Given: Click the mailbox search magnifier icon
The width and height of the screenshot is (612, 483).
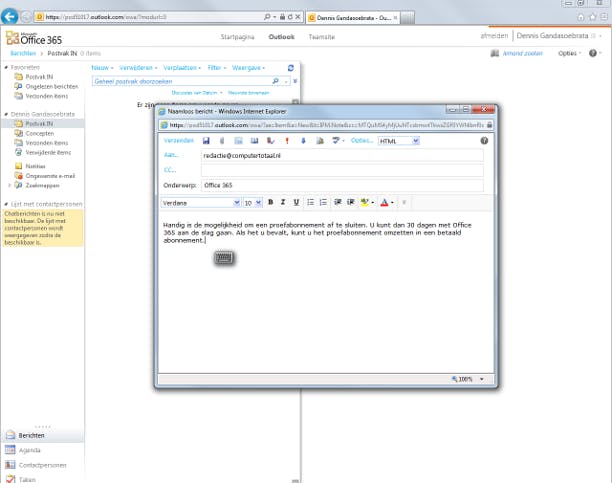Looking at the screenshot, I should point(276,81).
